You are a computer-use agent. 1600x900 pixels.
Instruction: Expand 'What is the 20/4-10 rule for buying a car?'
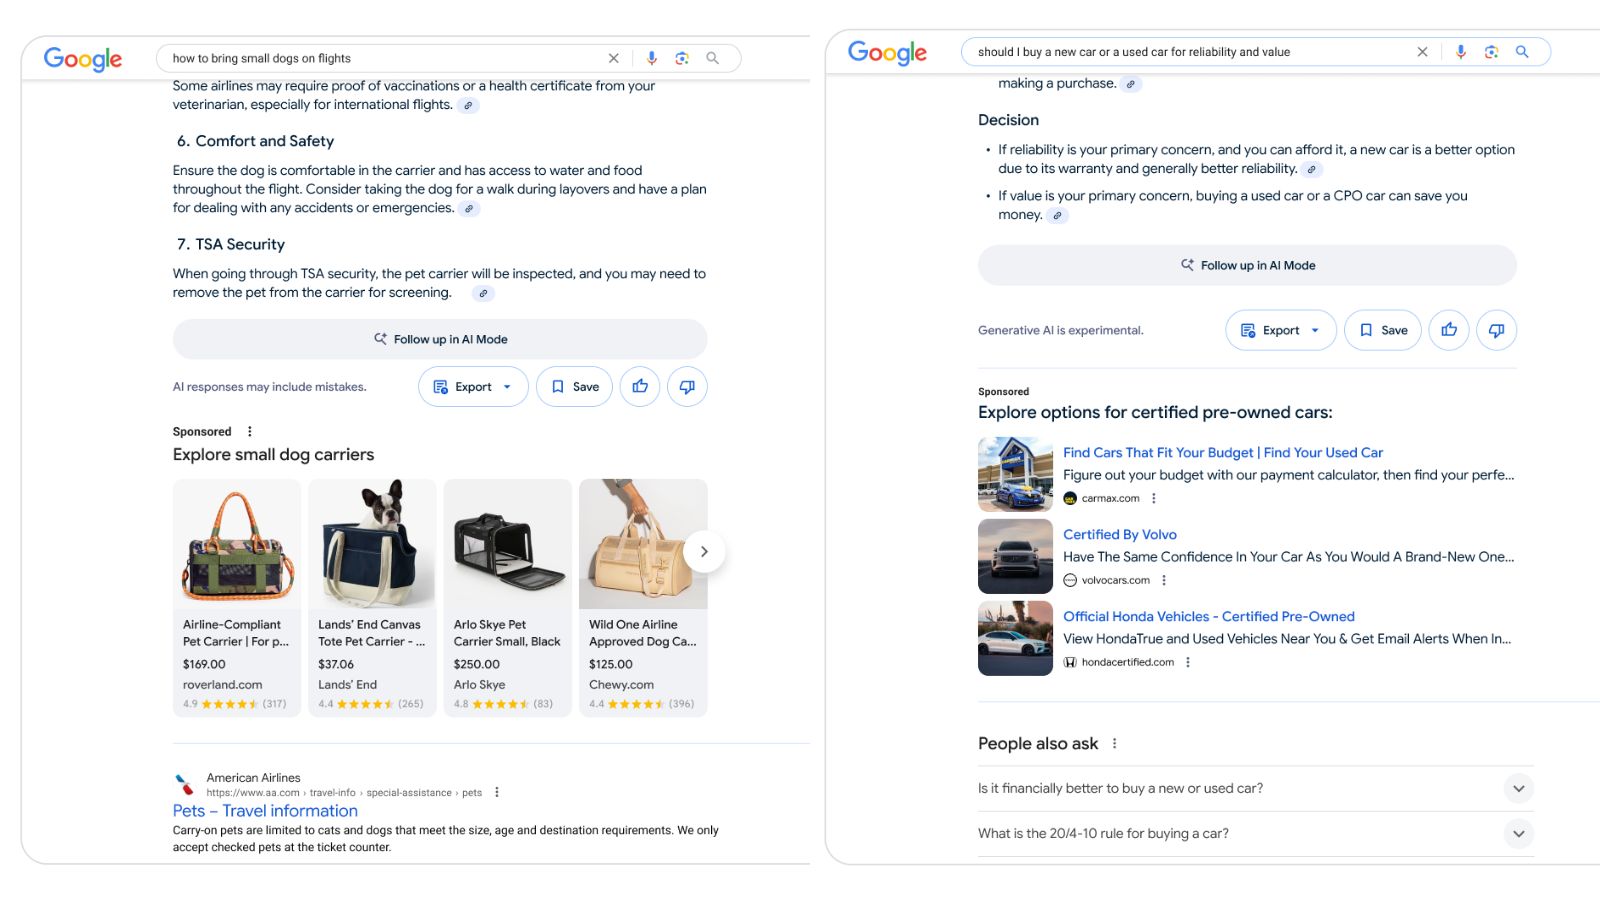tap(1518, 833)
